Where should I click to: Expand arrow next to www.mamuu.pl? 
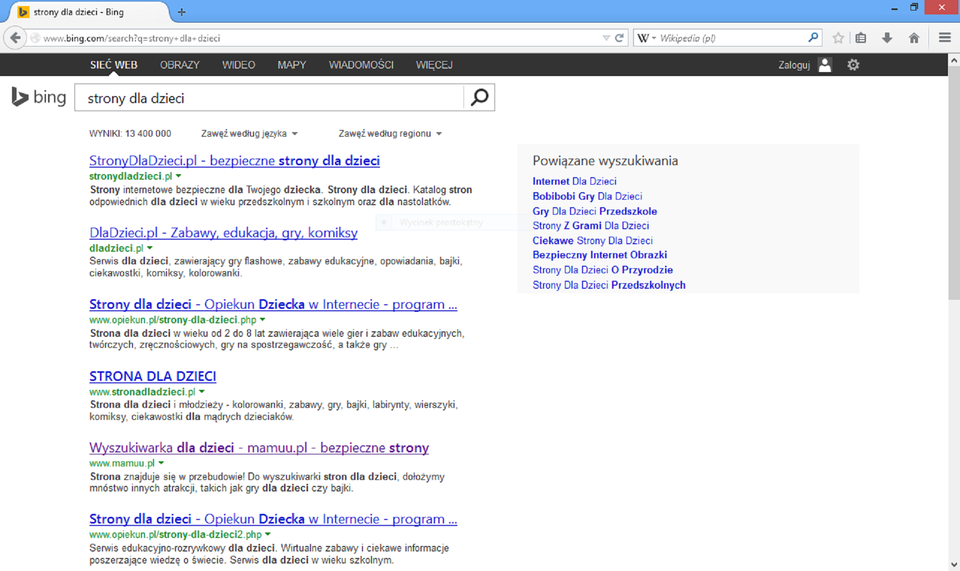click(161, 463)
